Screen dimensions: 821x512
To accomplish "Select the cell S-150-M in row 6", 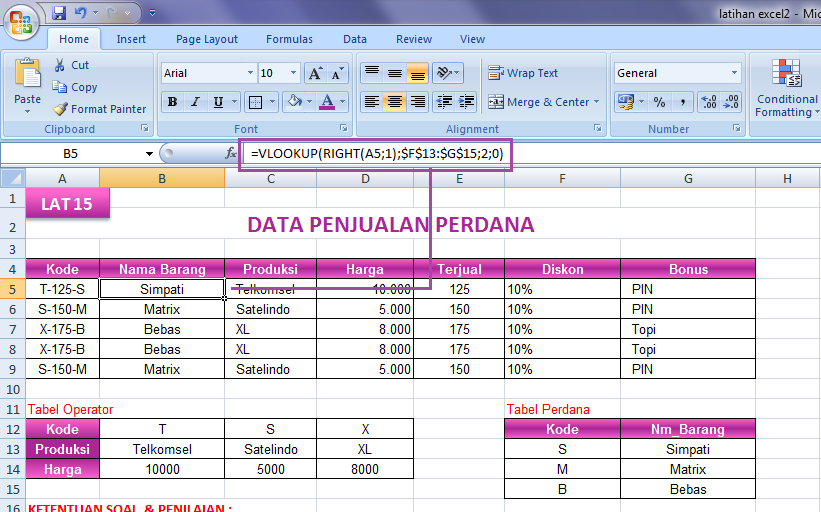I will click(62, 309).
